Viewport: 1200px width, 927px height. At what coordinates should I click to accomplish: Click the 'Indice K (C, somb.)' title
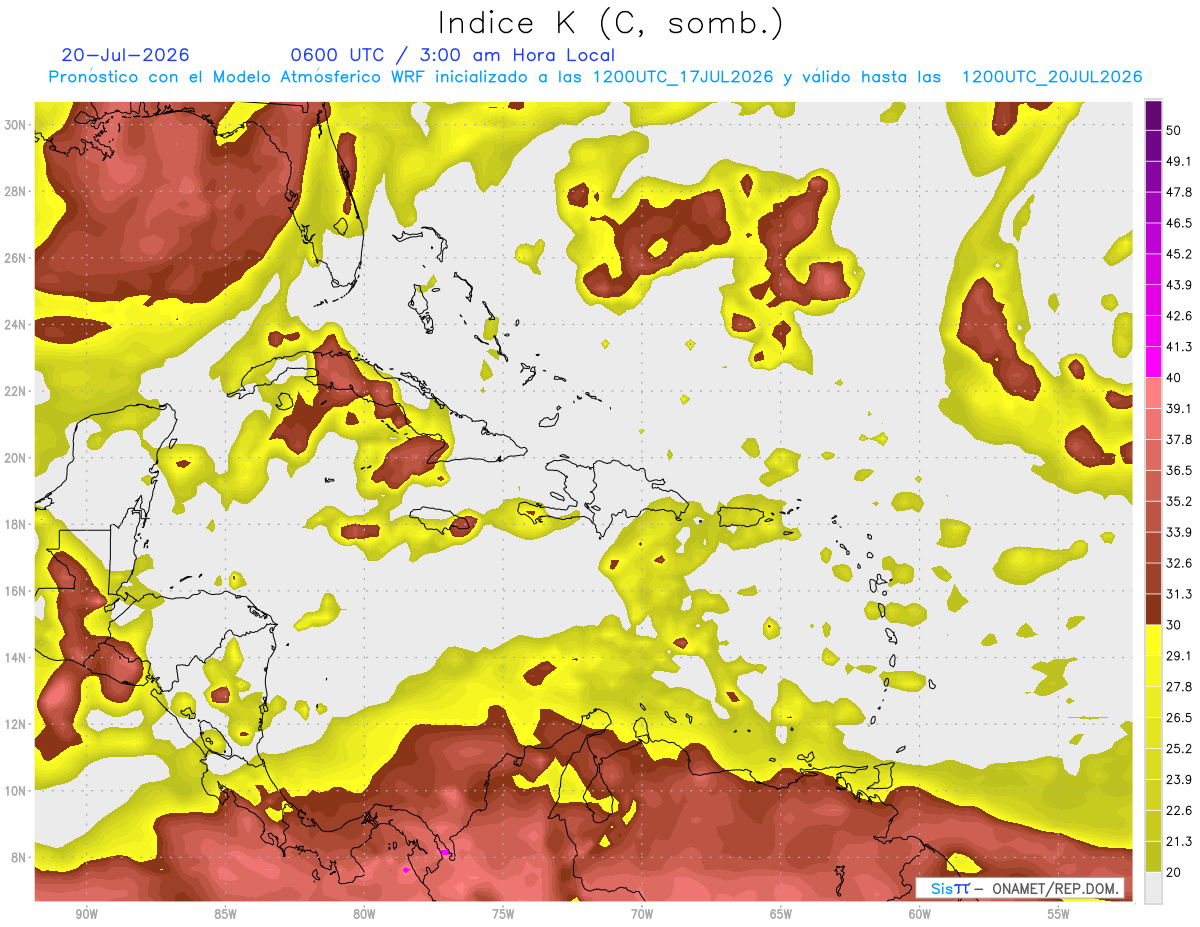611,23
